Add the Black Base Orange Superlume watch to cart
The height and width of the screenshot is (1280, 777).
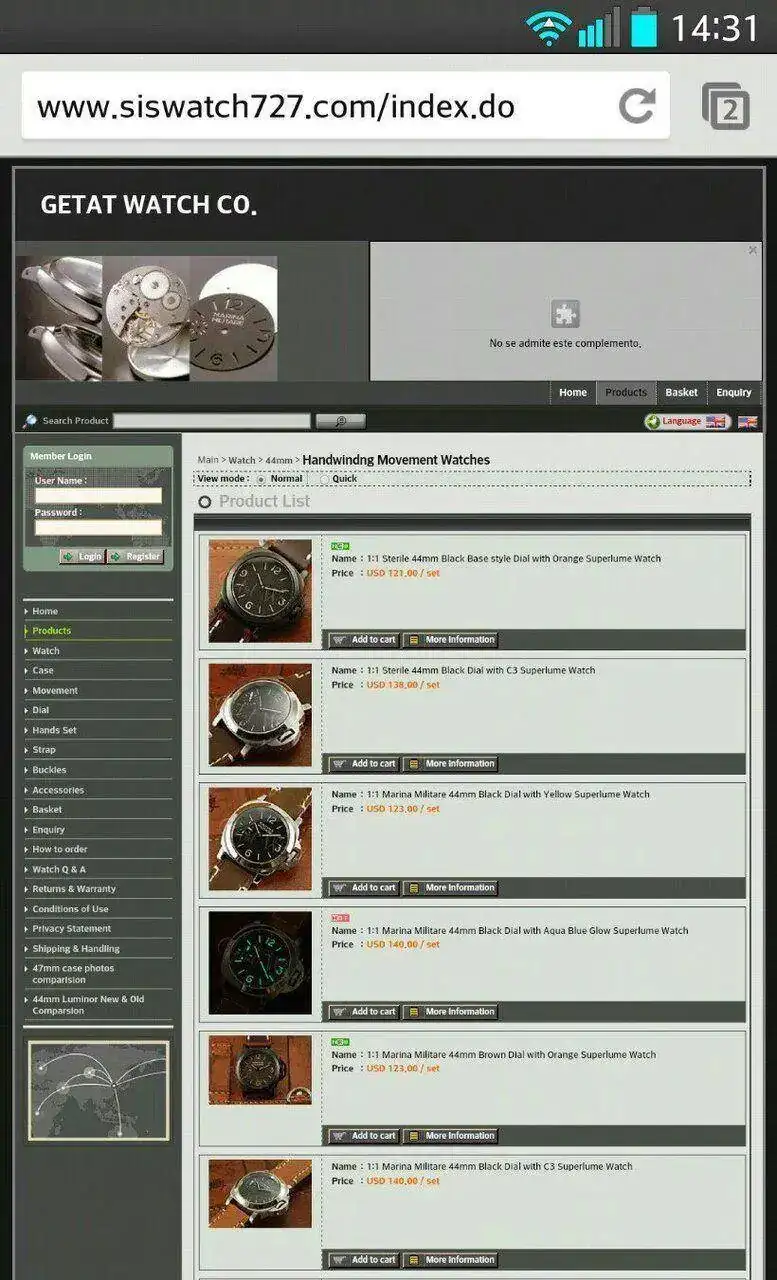click(364, 640)
